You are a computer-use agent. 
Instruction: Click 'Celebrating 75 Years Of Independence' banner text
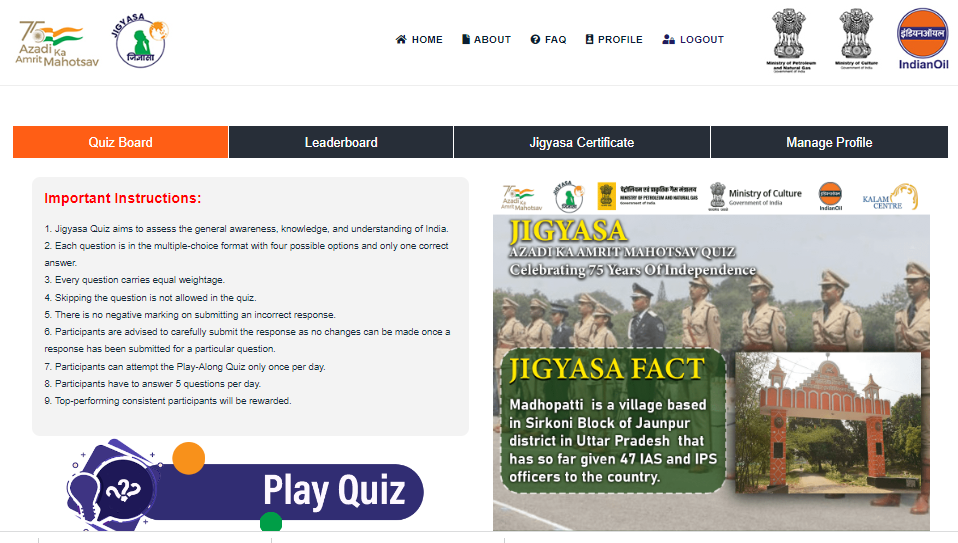tap(633, 269)
